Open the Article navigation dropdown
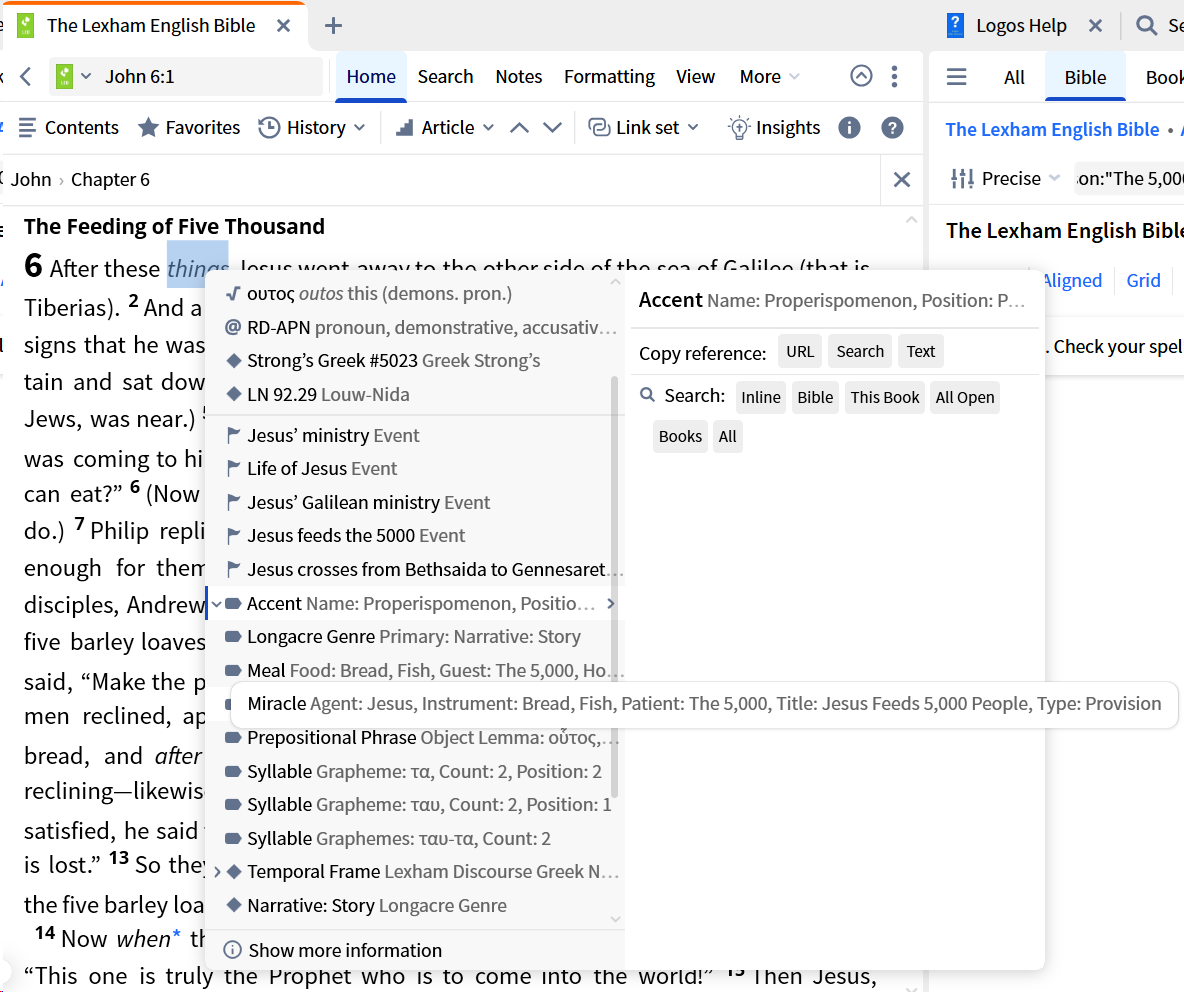The height and width of the screenshot is (992, 1184). click(x=445, y=128)
